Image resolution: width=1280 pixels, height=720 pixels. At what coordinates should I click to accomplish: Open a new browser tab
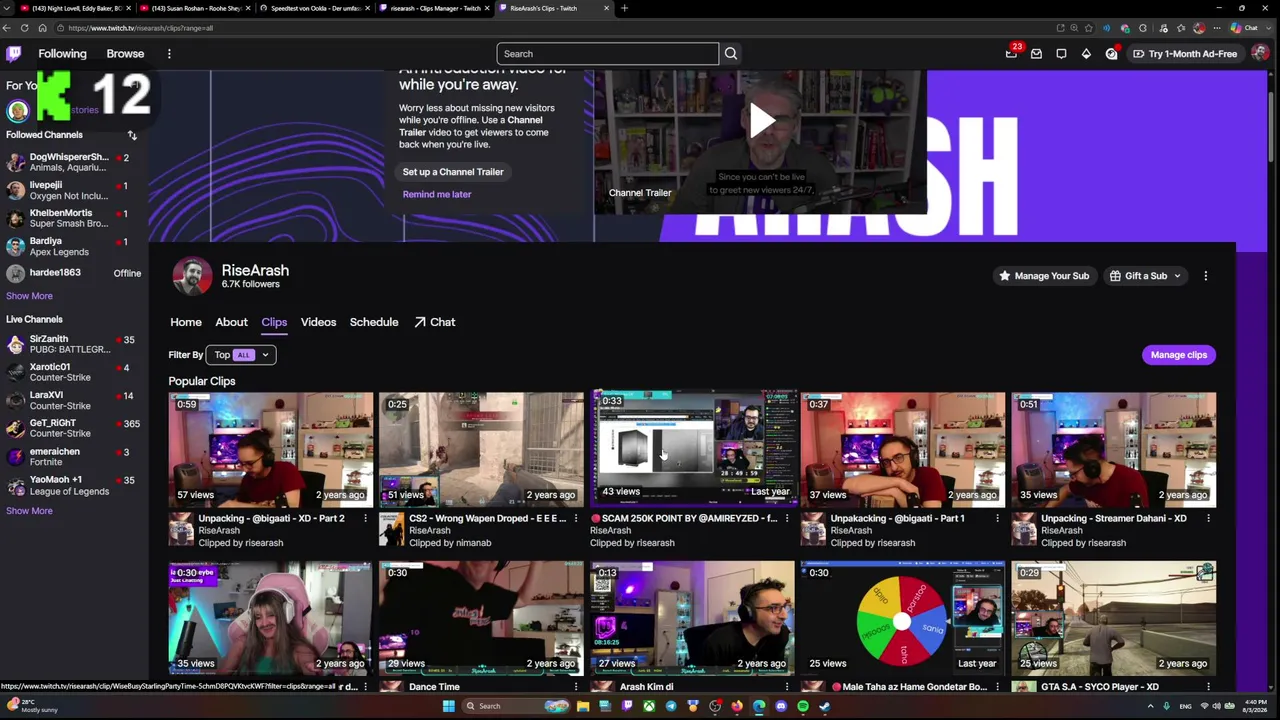(624, 8)
